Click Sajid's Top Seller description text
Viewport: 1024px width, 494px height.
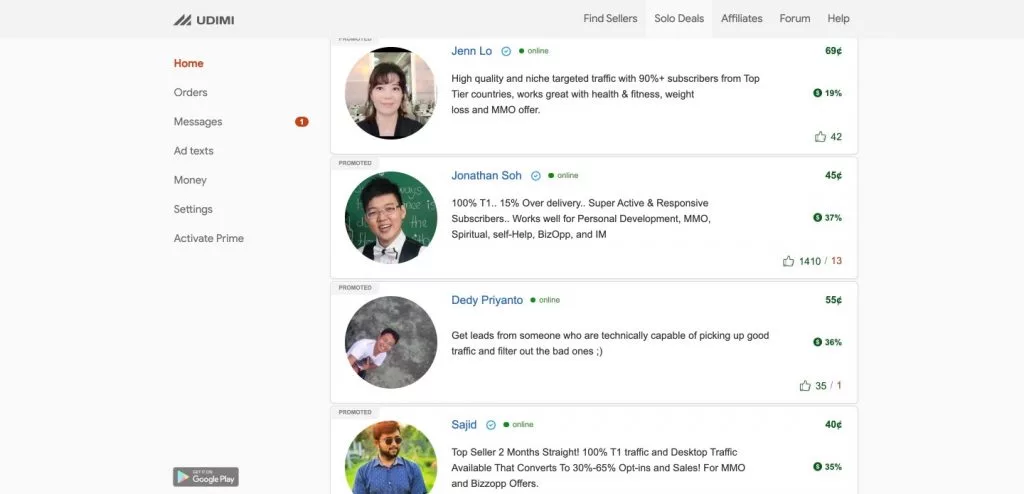click(598, 468)
